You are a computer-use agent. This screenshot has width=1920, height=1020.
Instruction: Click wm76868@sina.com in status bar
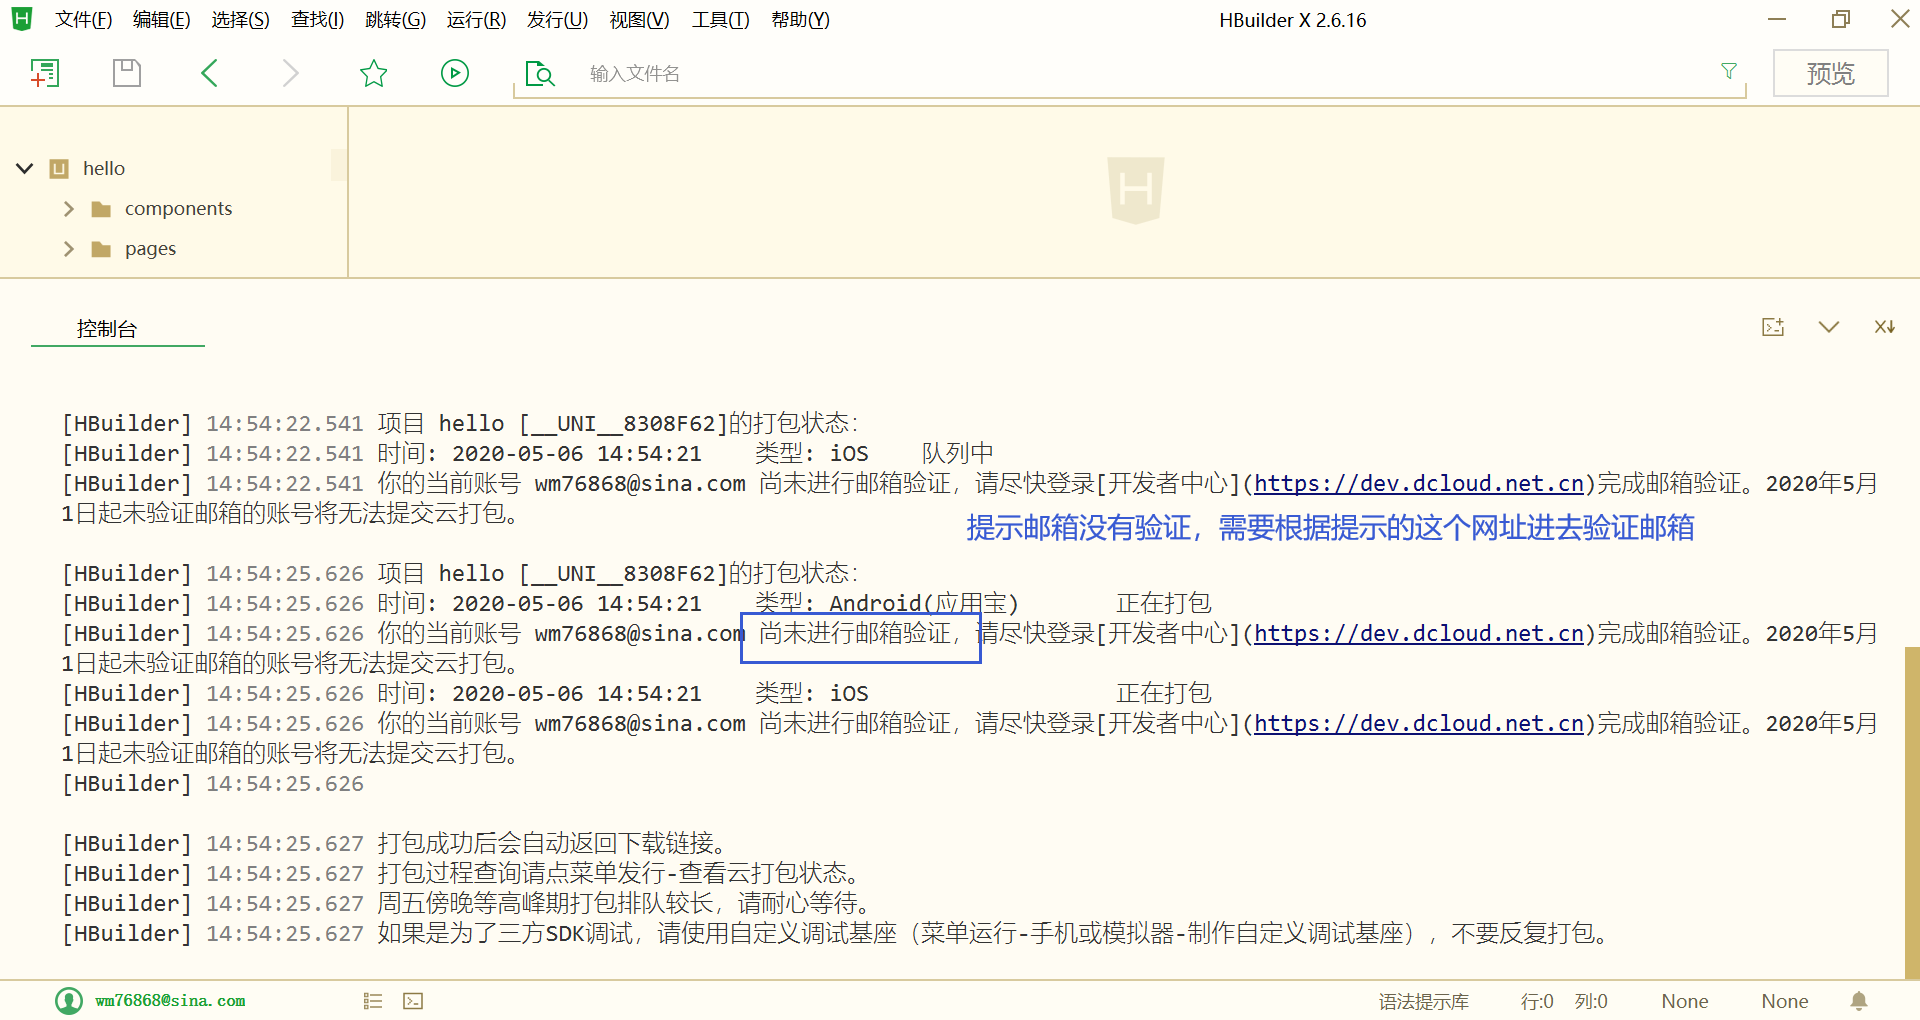click(x=171, y=1001)
